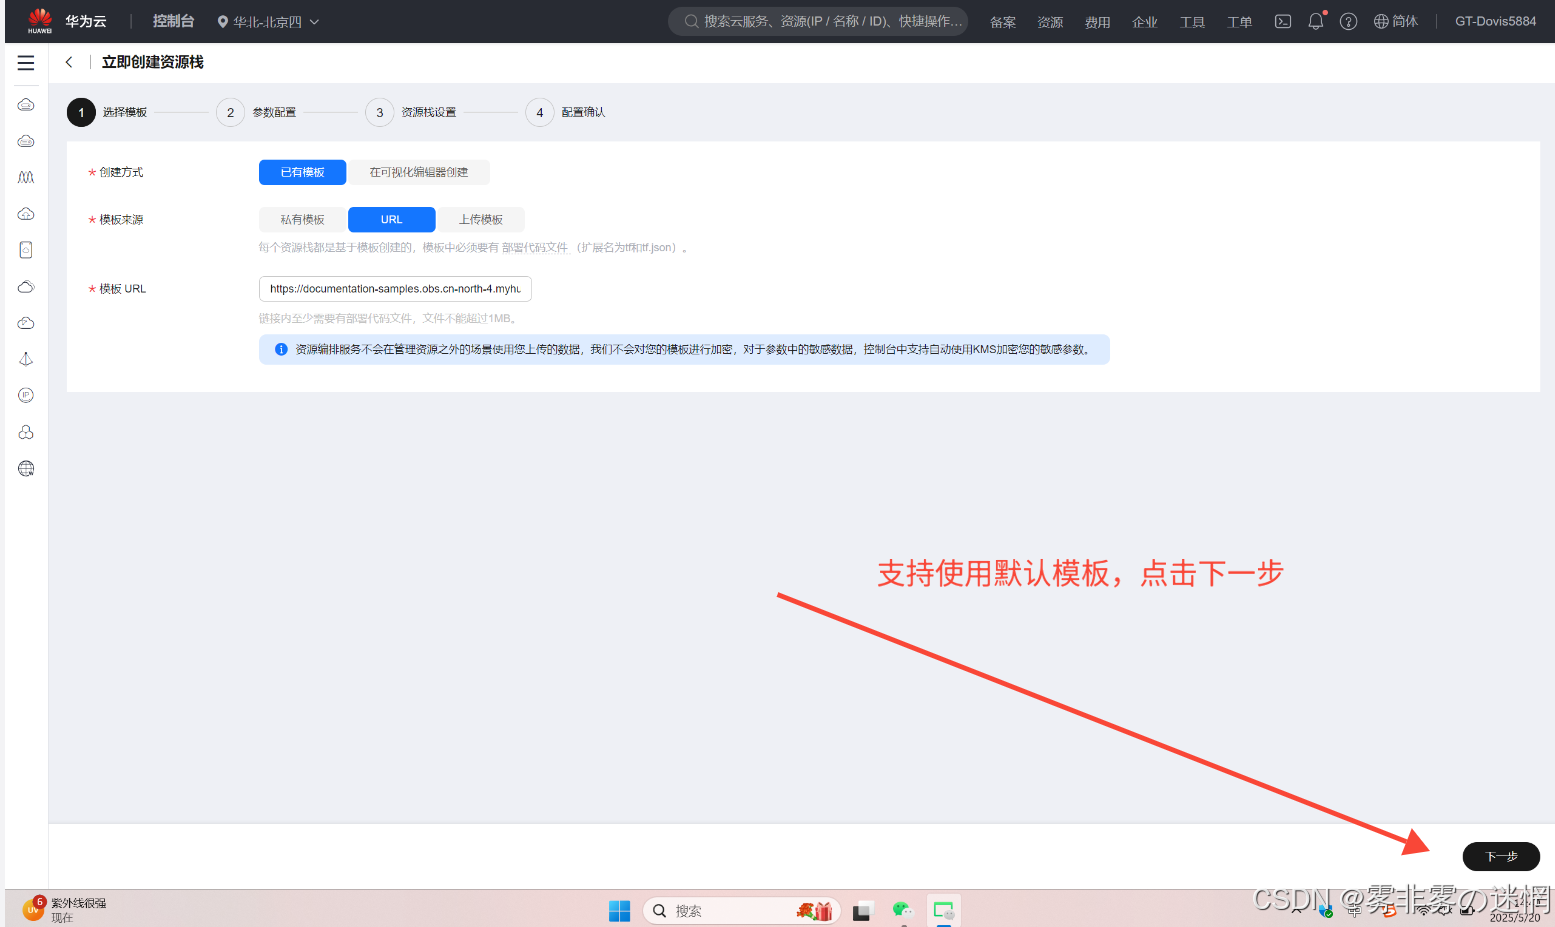Image resolution: width=1555 pixels, height=927 pixels.
Task: Choose 上传模板 as template source
Action: pos(481,219)
